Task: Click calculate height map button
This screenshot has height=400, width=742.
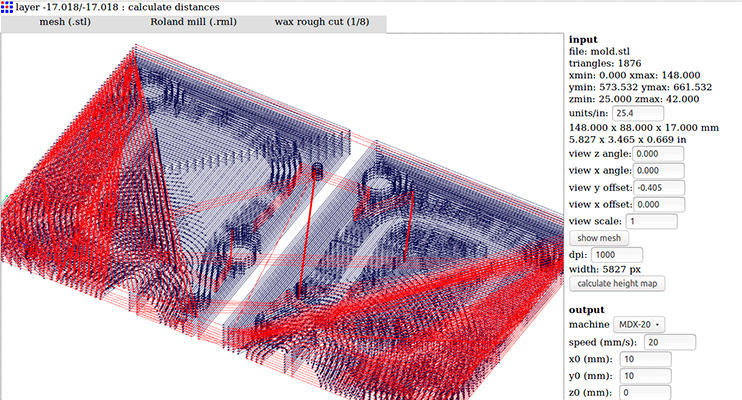Action: (617, 284)
